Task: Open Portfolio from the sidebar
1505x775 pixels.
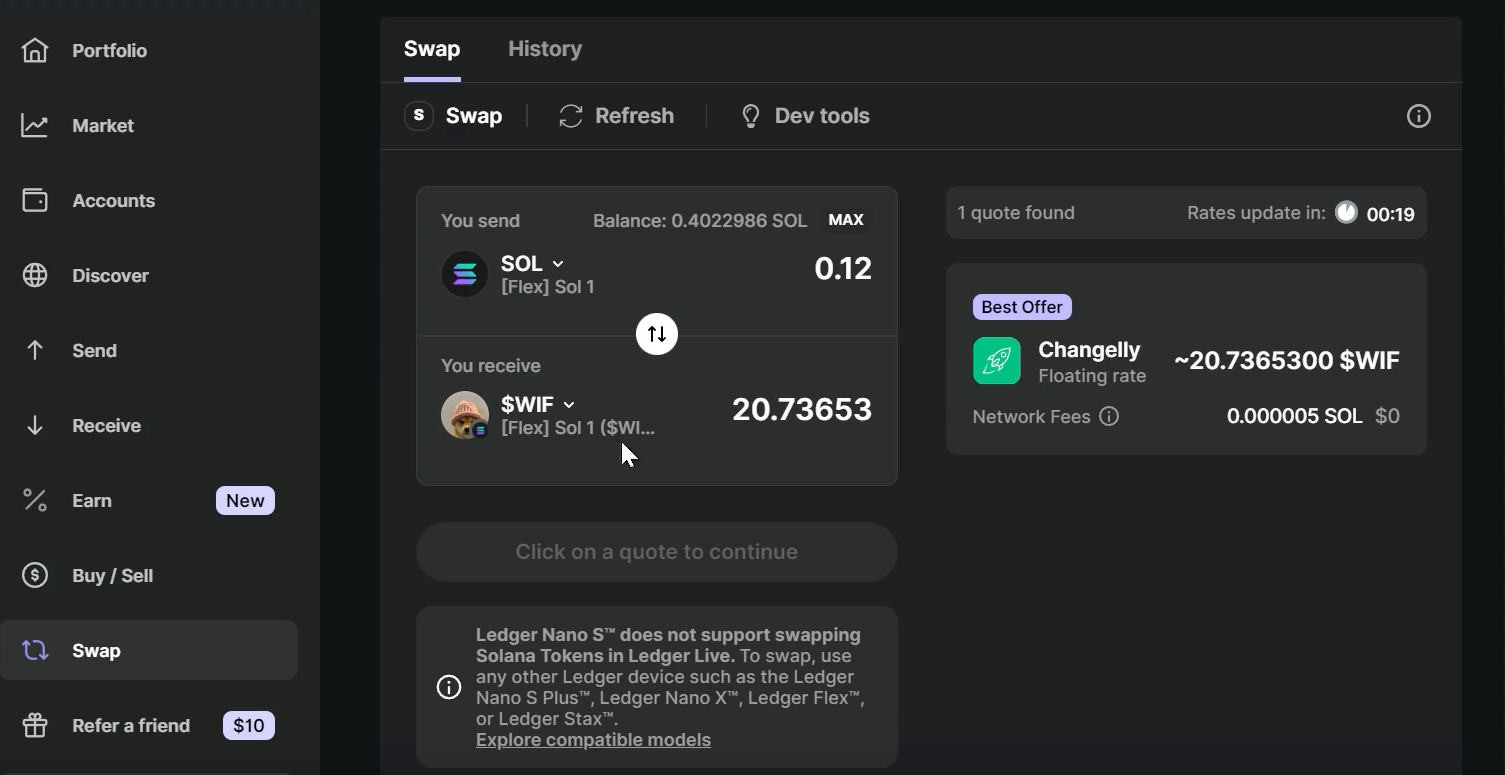Action: coord(109,50)
